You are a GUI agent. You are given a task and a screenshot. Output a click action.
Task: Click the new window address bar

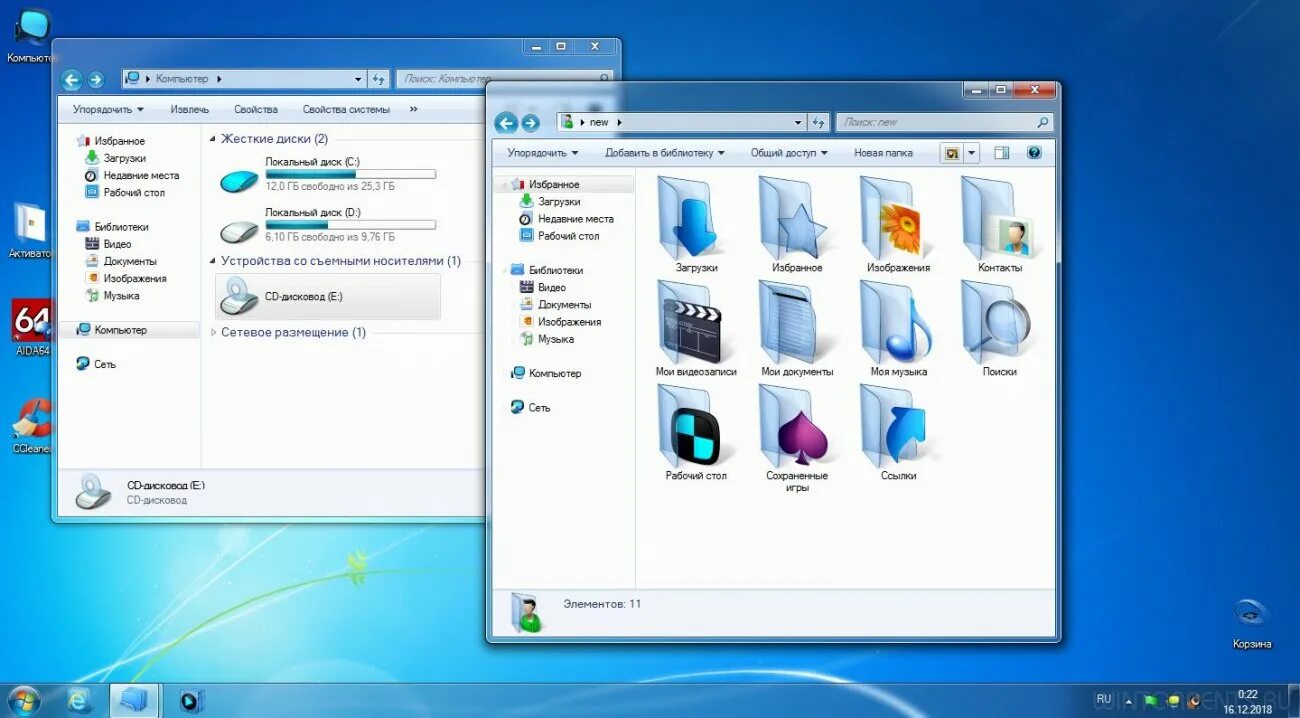point(680,122)
